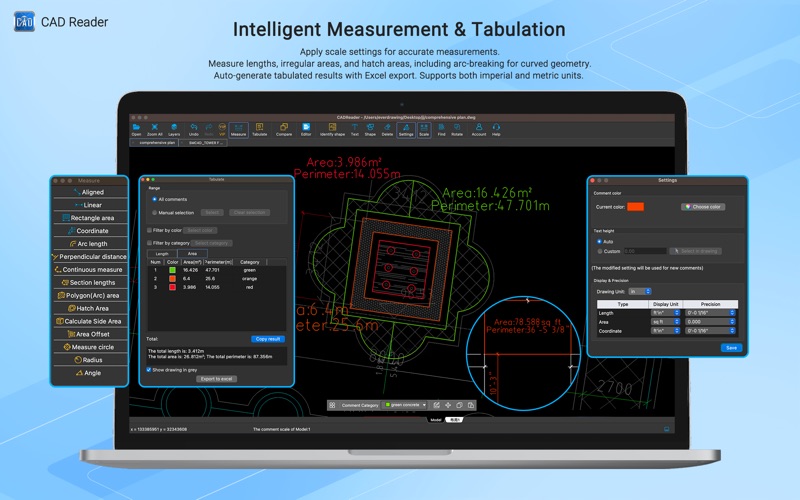Open the Layers tool

pos(174,129)
